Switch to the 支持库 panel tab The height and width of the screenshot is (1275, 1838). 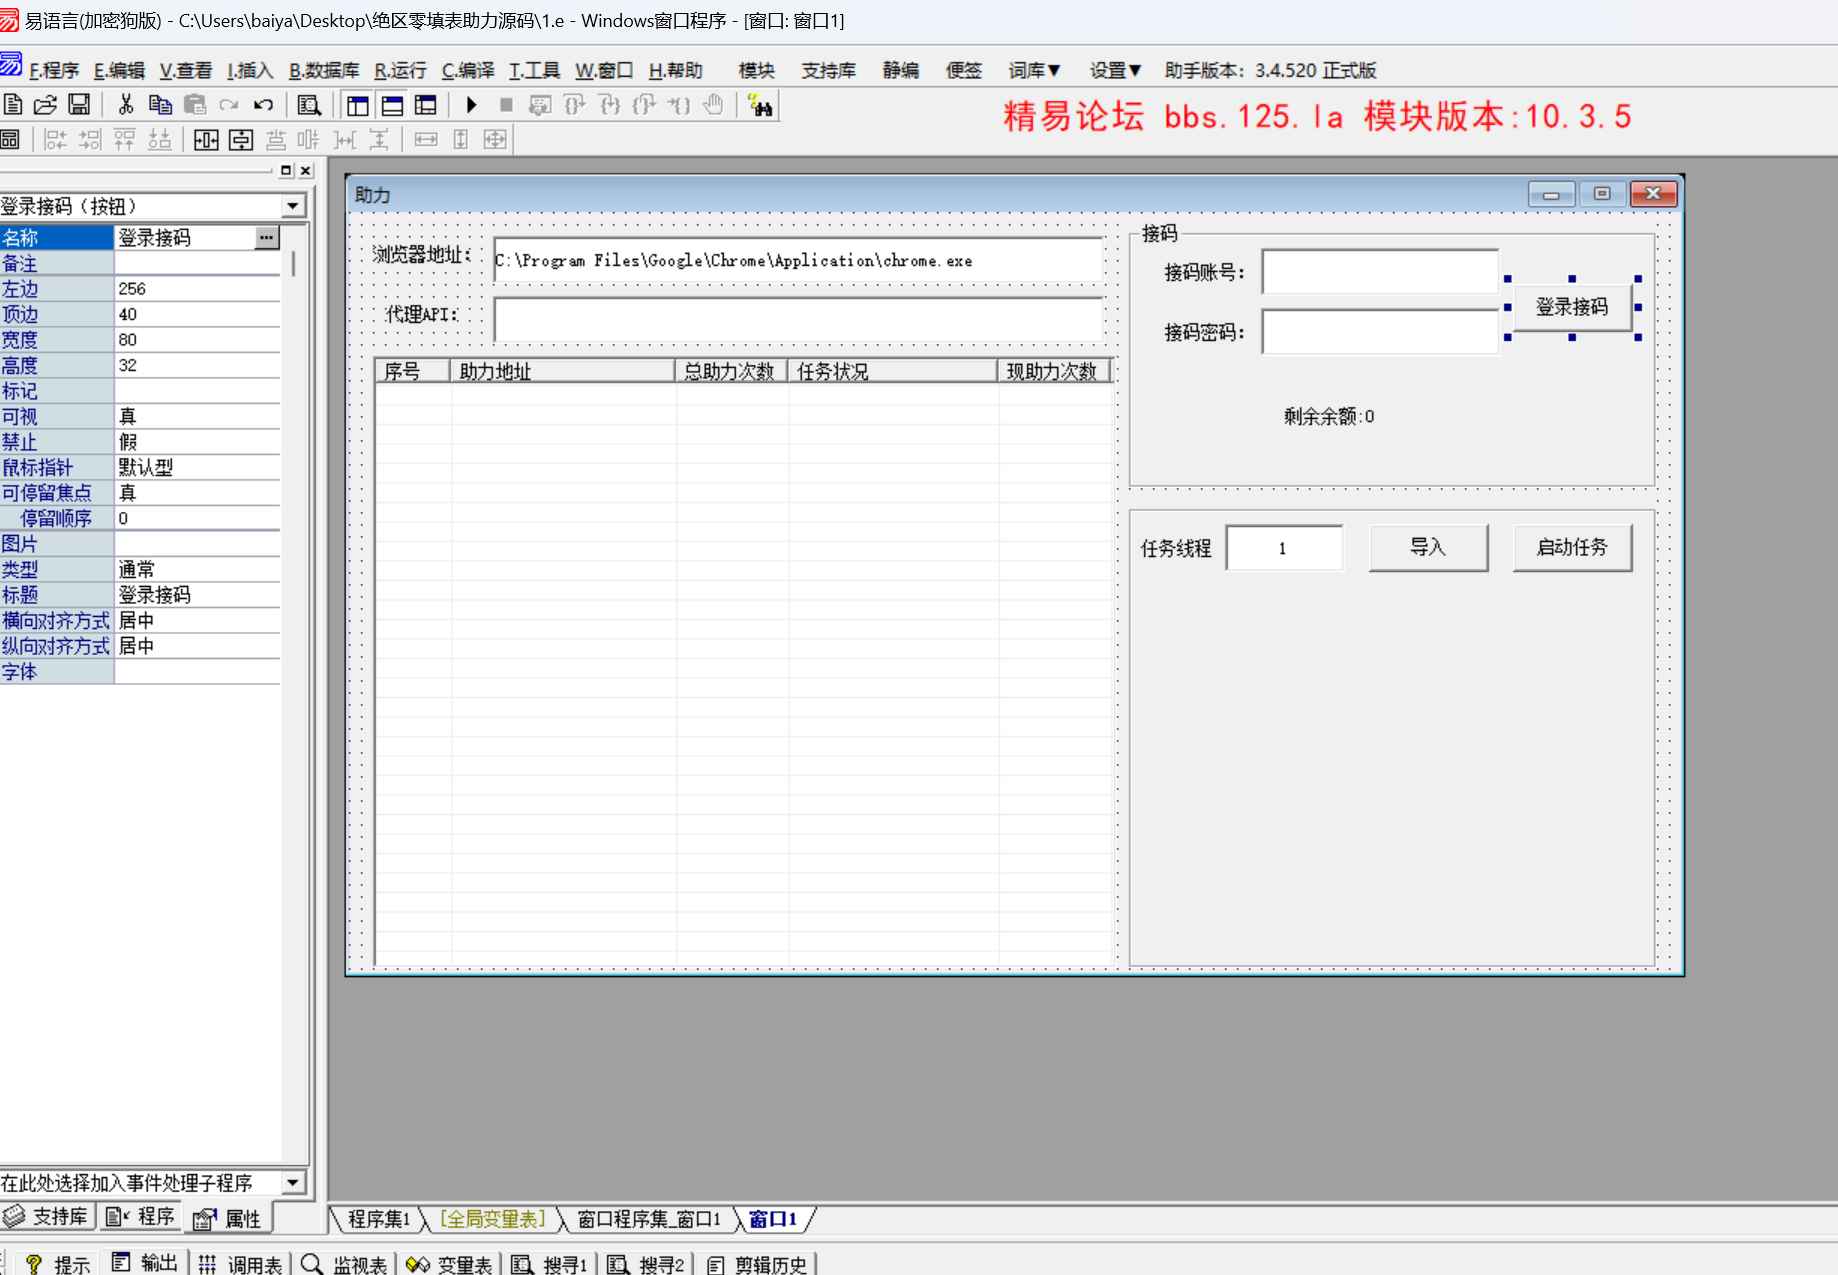tap(47, 1217)
